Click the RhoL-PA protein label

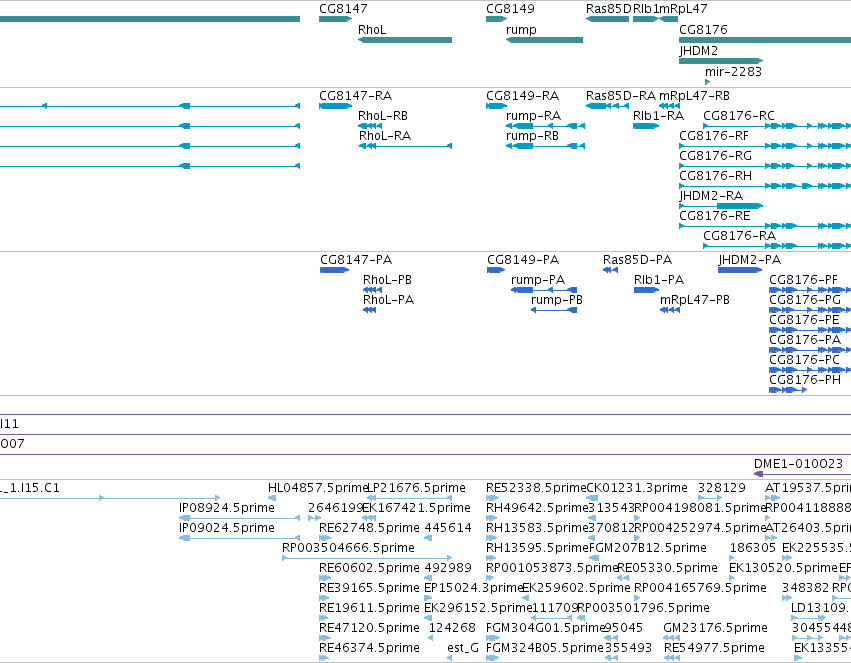click(388, 300)
